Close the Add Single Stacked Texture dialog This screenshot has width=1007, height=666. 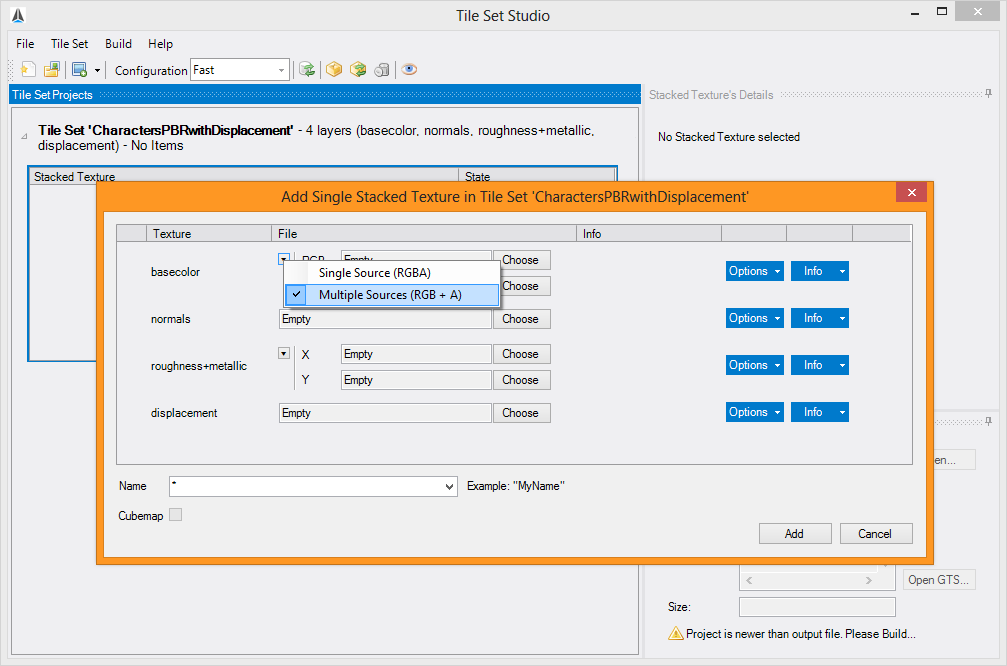pyautogui.click(x=911, y=193)
